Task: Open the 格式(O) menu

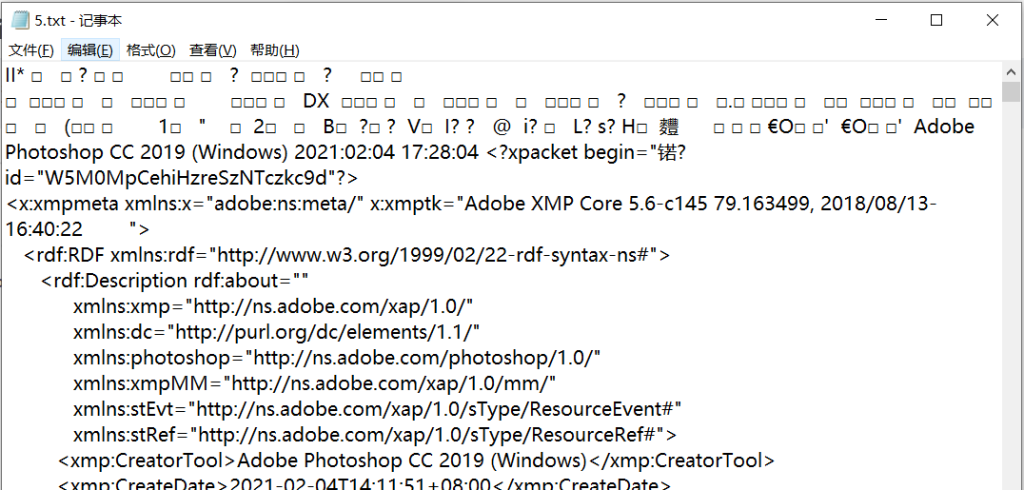Action: click(x=150, y=51)
